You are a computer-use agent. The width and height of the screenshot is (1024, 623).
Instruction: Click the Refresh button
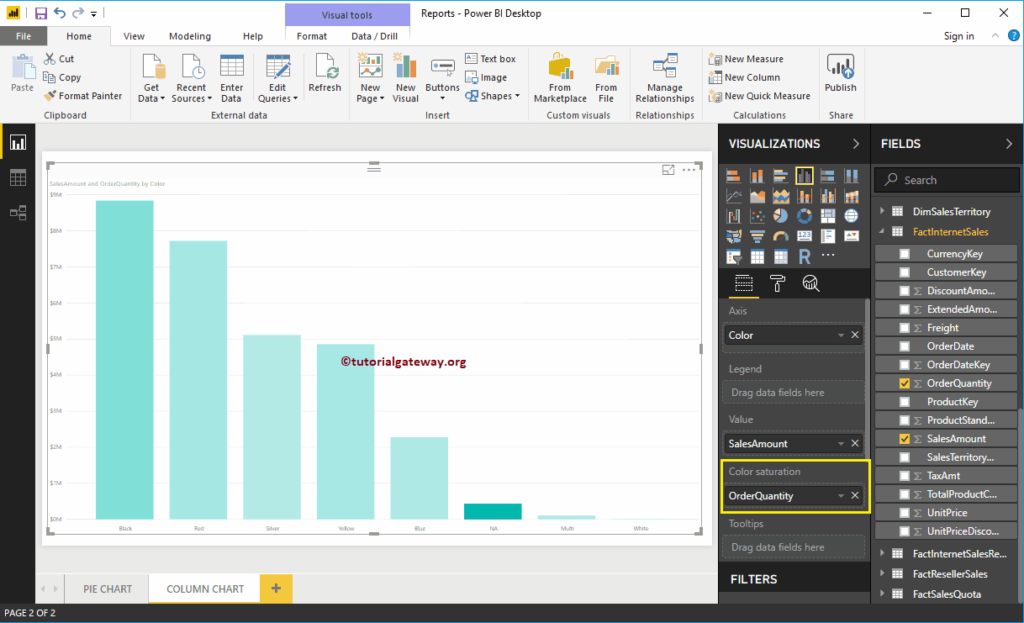325,73
